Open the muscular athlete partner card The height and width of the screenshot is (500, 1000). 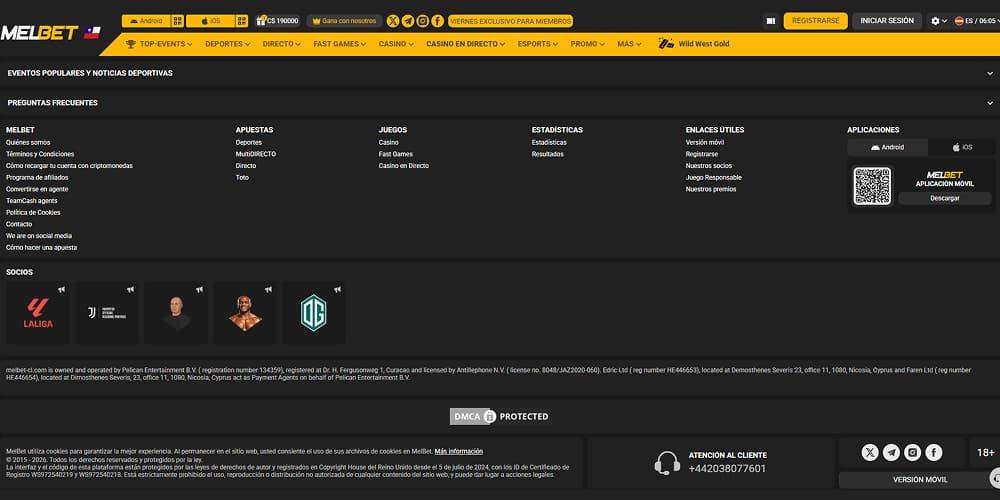click(245, 313)
